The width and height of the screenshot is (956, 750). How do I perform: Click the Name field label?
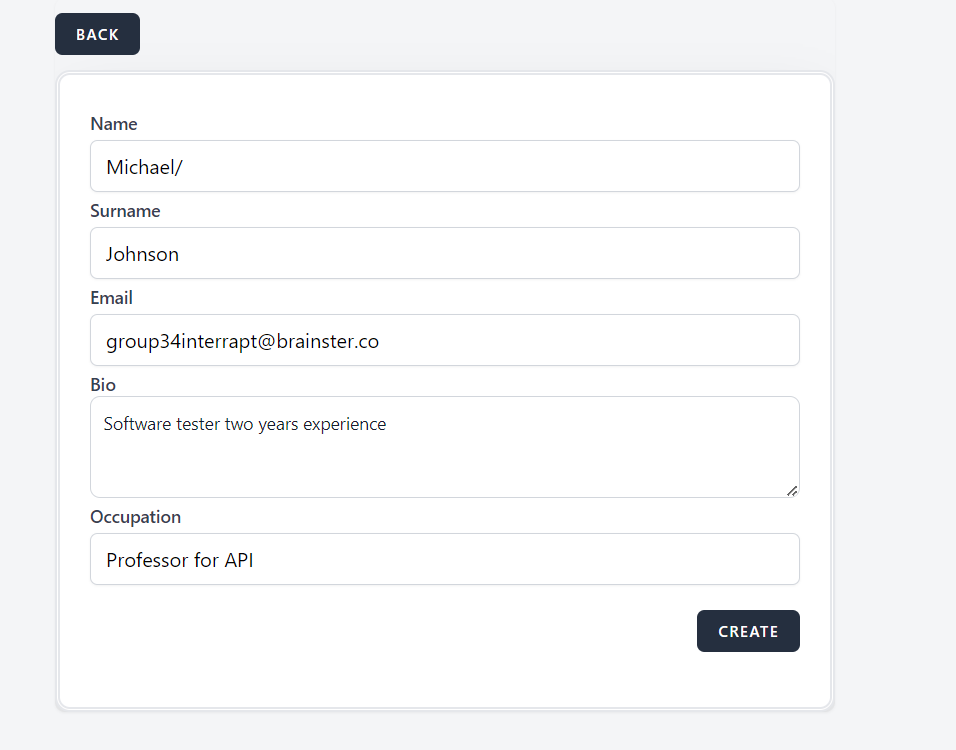coord(114,124)
